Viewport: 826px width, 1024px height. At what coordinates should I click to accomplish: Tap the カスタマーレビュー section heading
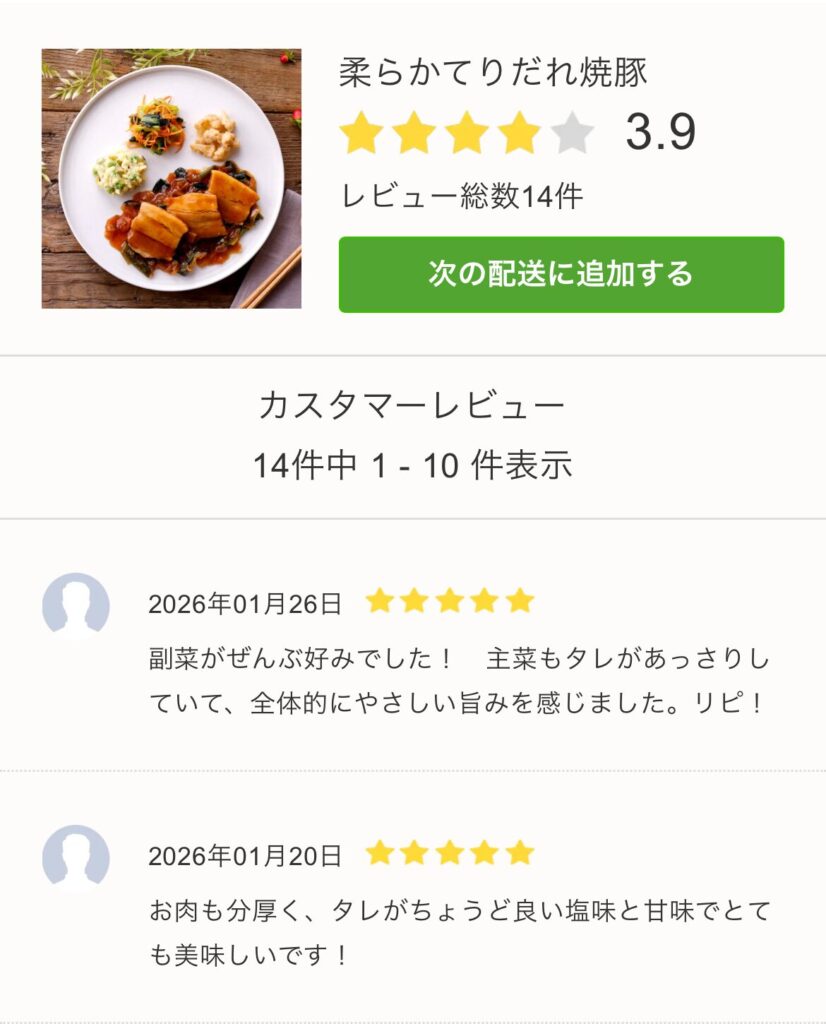coord(412,406)
